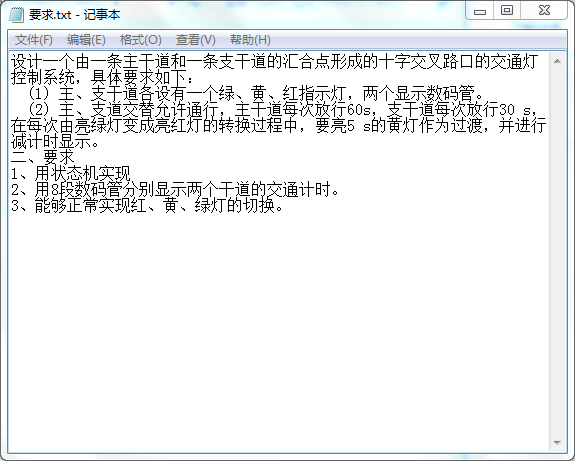Maximize the Notepad window
This screenshot has height=461, width=575.
(x=507, y=10)
